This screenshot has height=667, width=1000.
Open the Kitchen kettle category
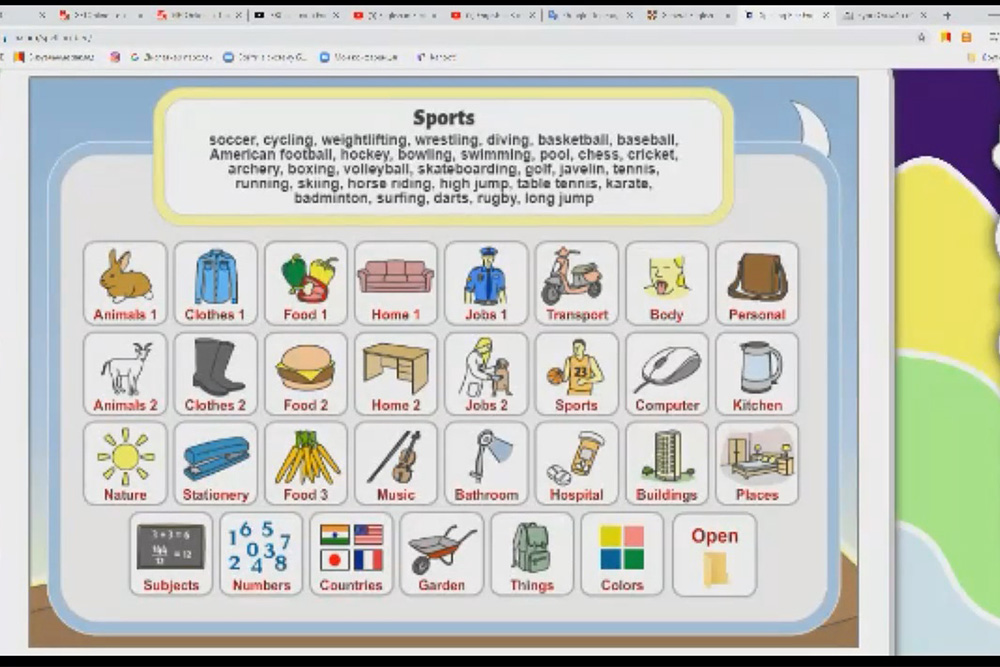(757, 373)
